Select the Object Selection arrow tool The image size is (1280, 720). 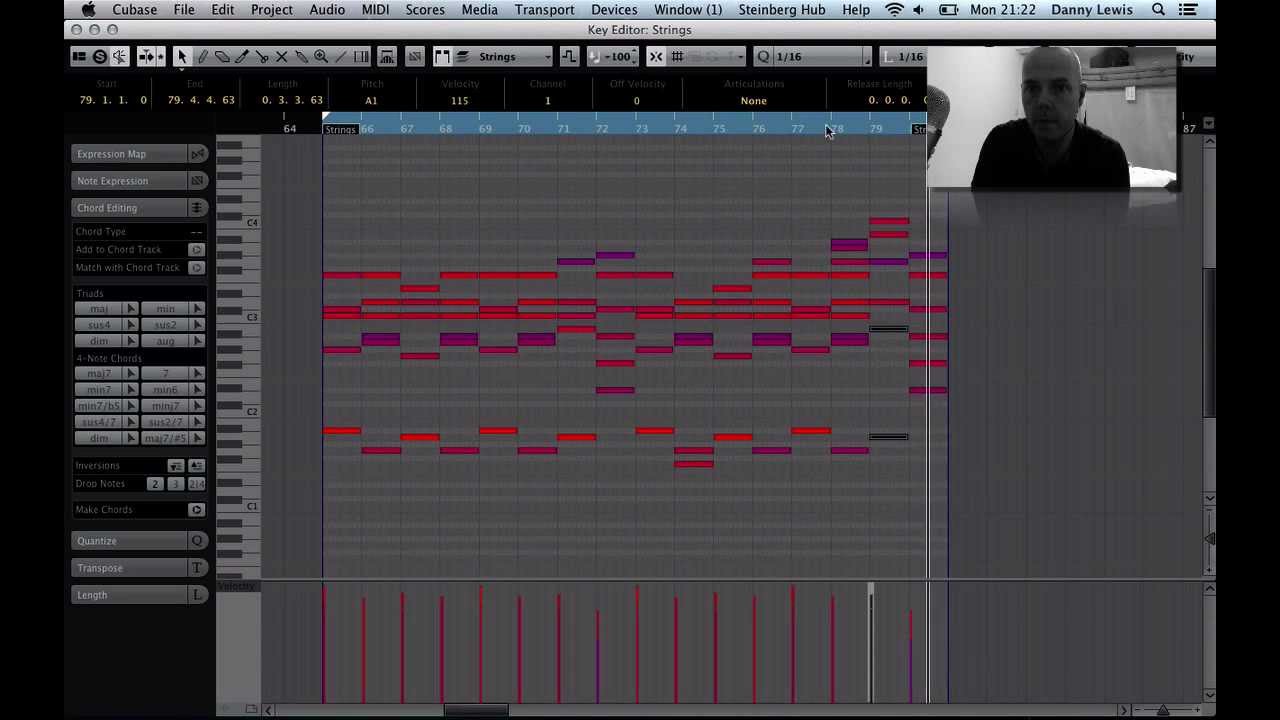pos(182,57)
